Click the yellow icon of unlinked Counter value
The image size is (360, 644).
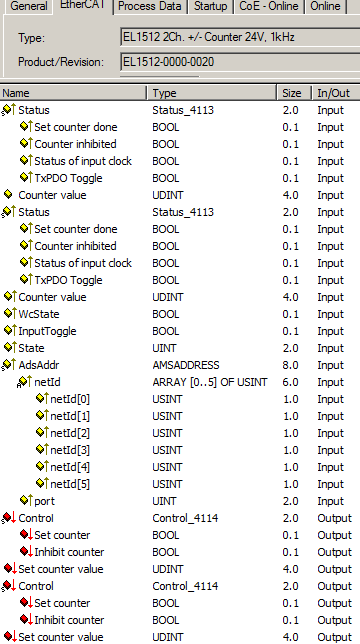point(8,195)
